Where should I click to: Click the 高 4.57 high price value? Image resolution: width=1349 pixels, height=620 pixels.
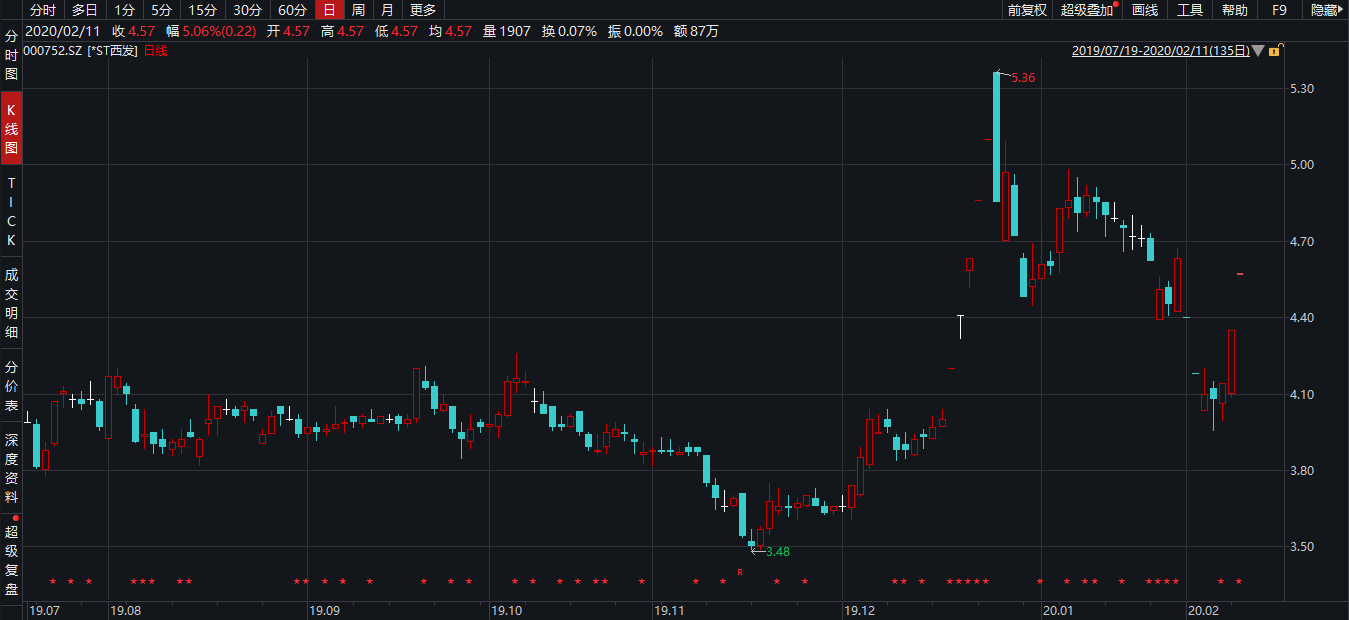342,31
